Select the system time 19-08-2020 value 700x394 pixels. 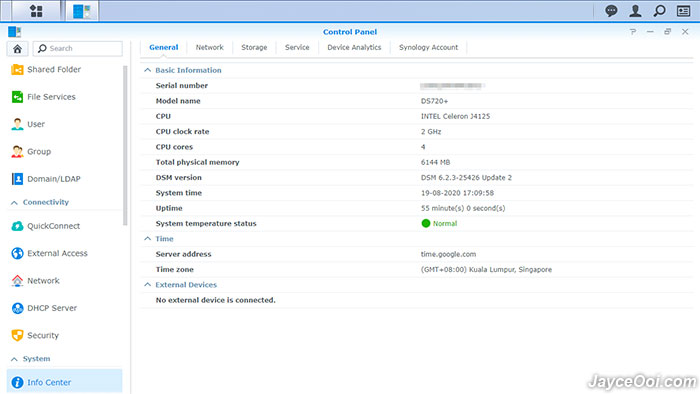click(x=457, y=193)
